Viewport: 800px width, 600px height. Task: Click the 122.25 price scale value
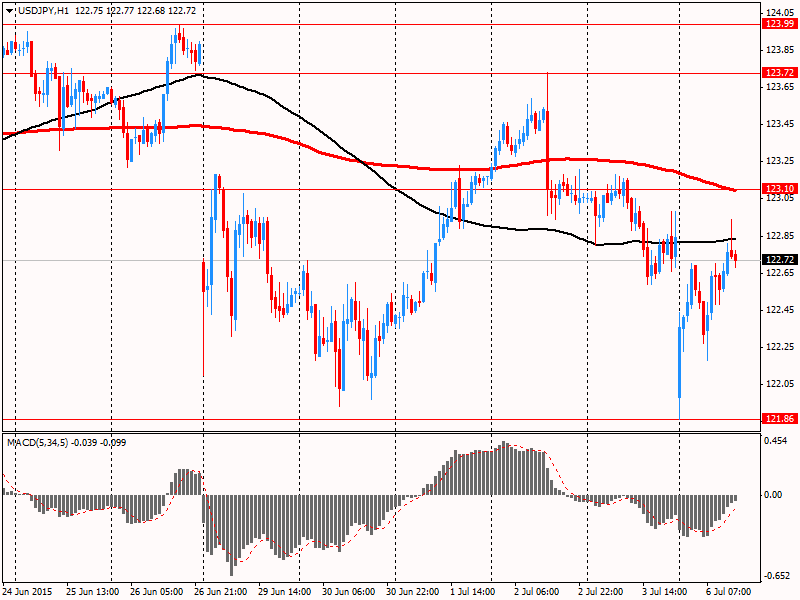pos(780,347)
